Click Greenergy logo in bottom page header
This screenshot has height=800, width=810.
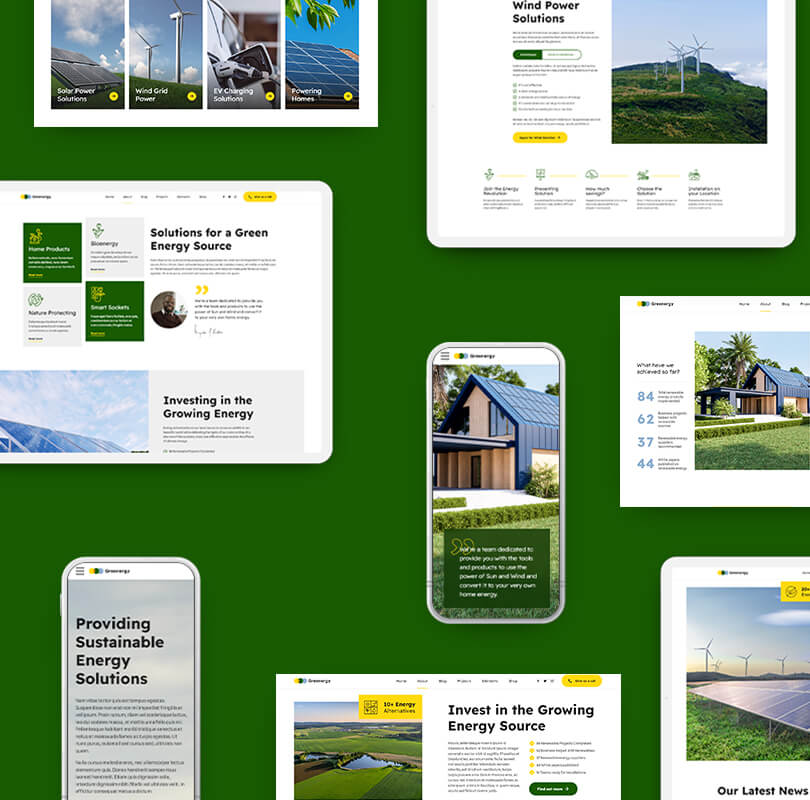click(x=312, y=681)
